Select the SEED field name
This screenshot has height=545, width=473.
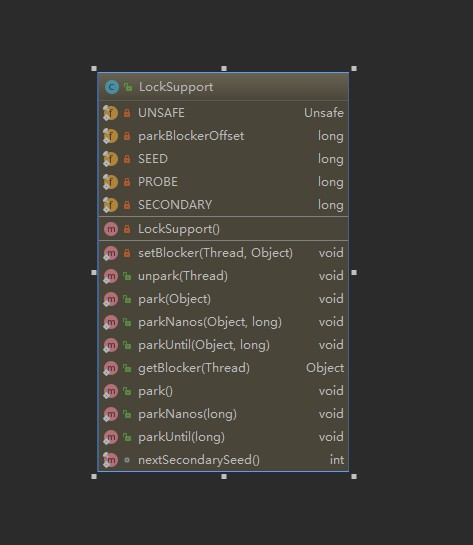153,159
